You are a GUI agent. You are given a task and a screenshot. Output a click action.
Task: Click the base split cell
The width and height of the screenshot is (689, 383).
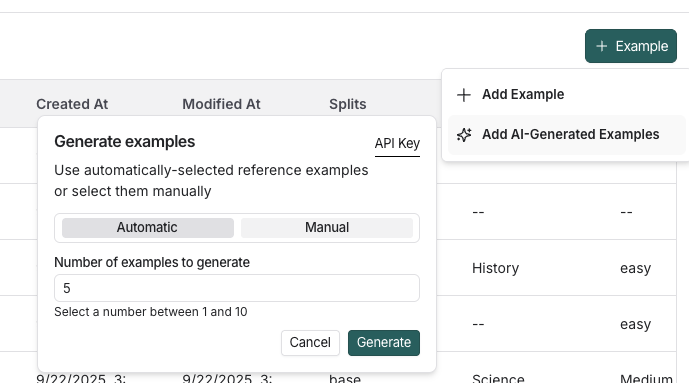[x=345, y=379]
